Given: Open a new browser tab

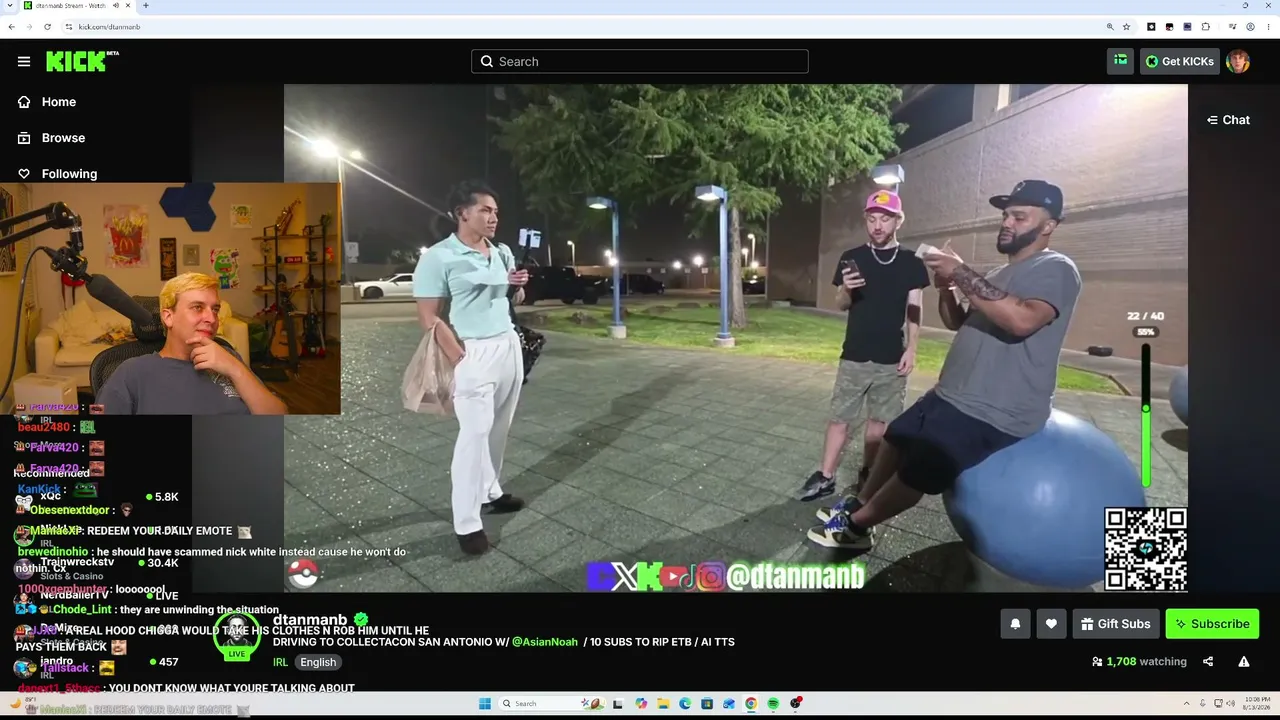Looking at the screenshot, I should tap(146, 6).
